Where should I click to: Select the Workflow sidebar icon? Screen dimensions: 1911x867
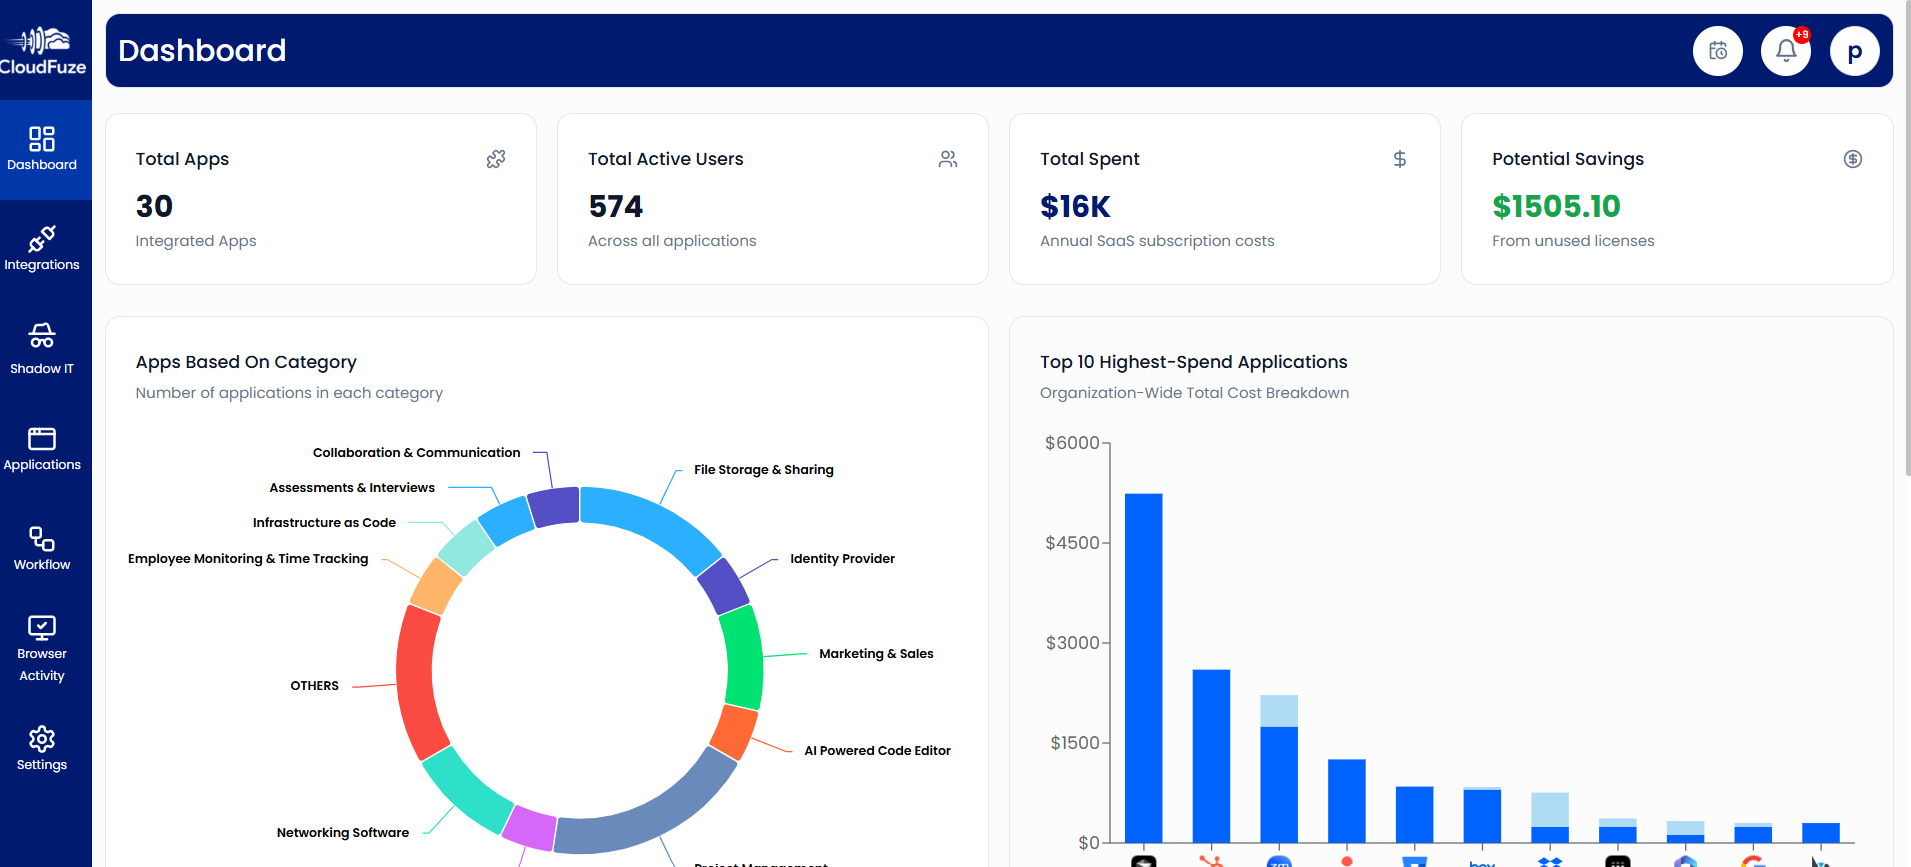click(42, 549)
